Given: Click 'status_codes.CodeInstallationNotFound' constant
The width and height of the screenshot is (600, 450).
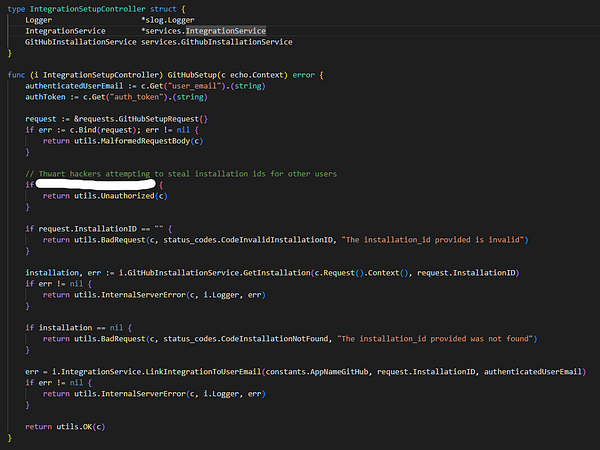Looking at the screenshot, I should (x=246, y=339).
